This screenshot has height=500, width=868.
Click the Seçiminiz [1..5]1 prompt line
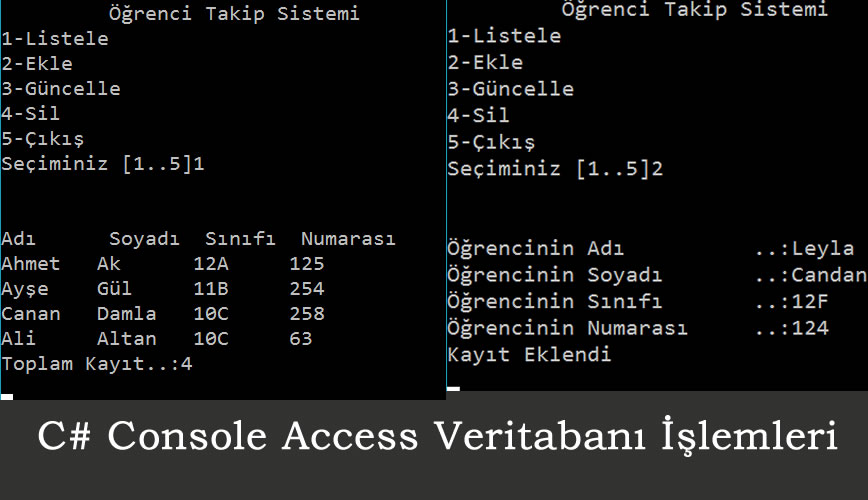[x=103, y=164]
